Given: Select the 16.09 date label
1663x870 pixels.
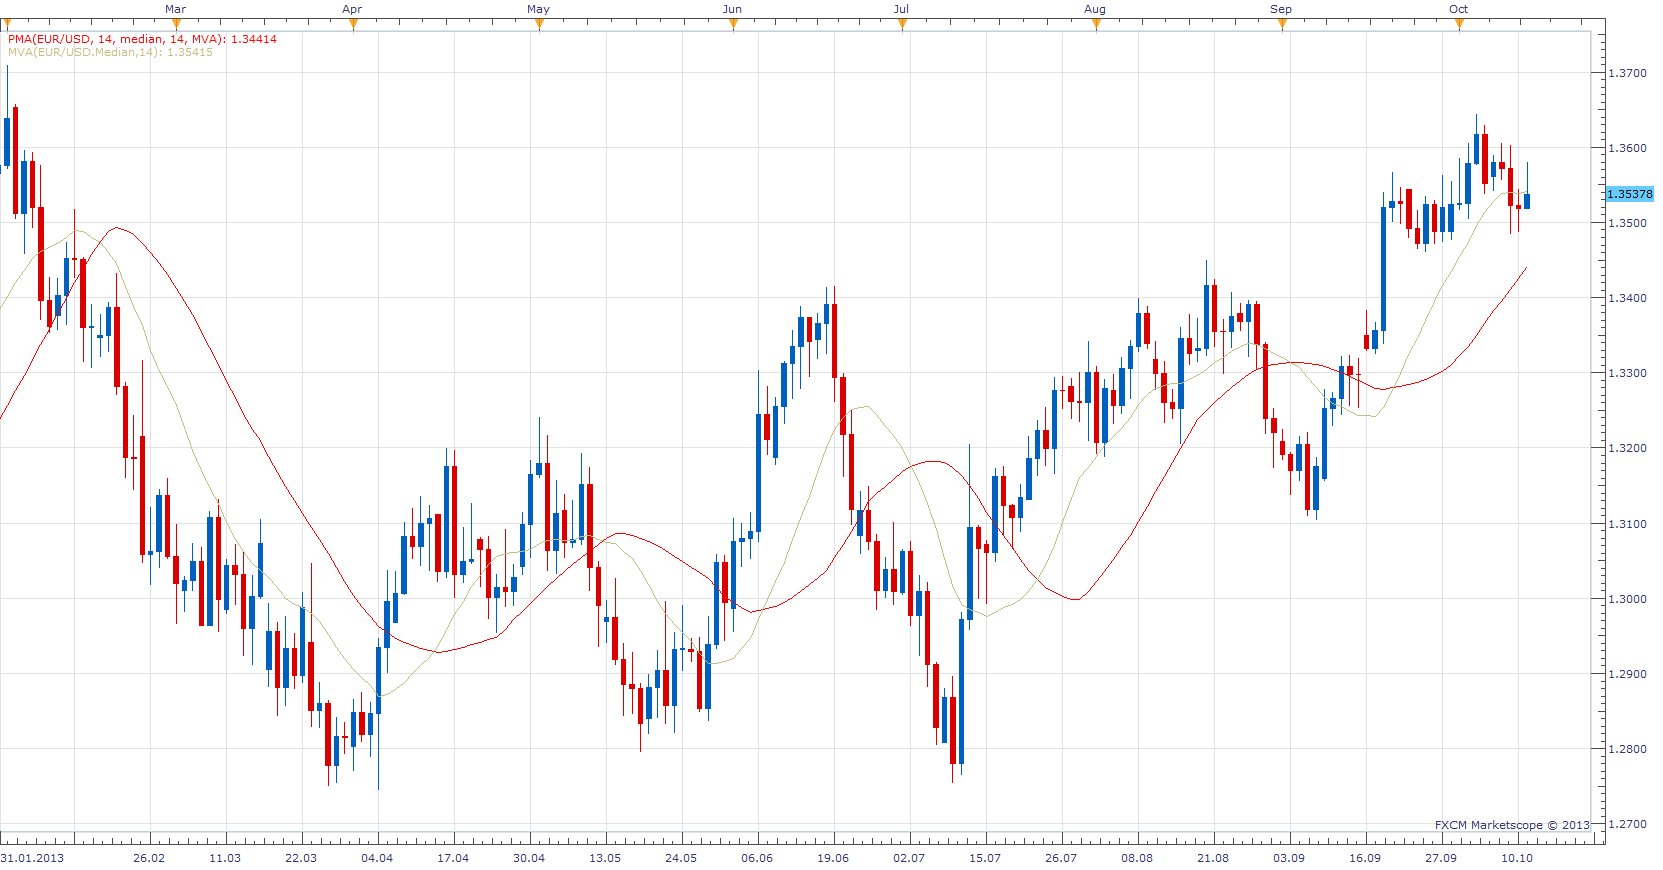Looking at the screenshot, I should [1365, 858].
